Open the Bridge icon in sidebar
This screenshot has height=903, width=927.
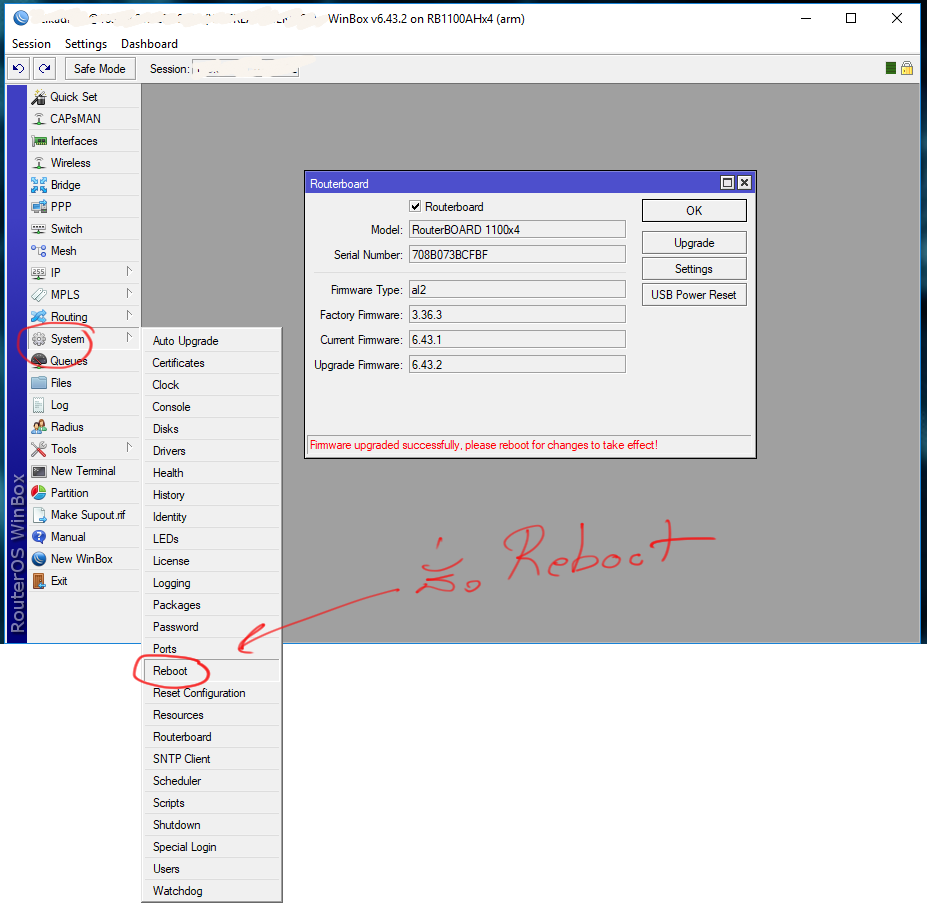pos(39,185)
